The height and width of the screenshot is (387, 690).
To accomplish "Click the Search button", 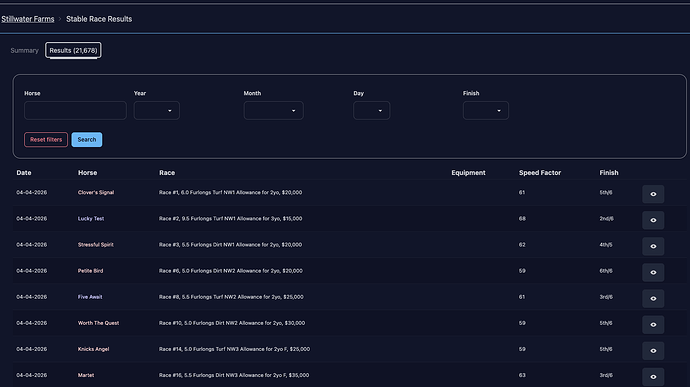I will (87, 140).
